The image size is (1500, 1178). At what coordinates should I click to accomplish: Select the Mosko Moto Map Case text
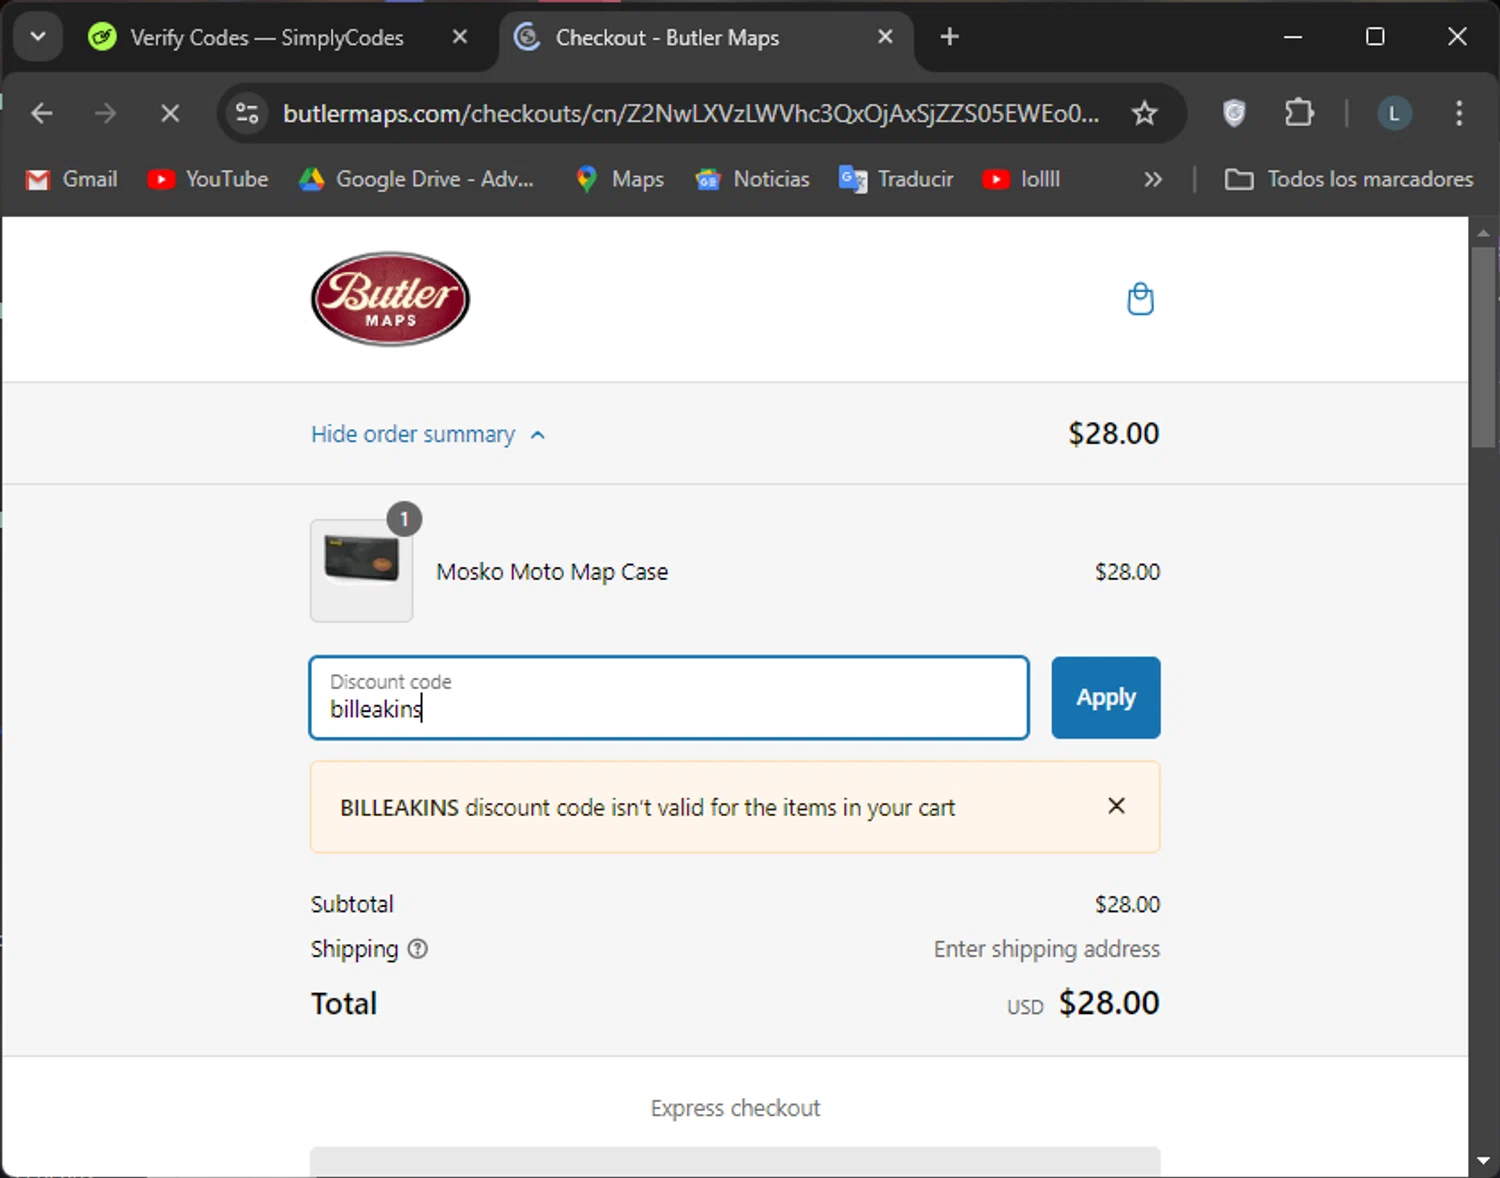coord(552,572)
